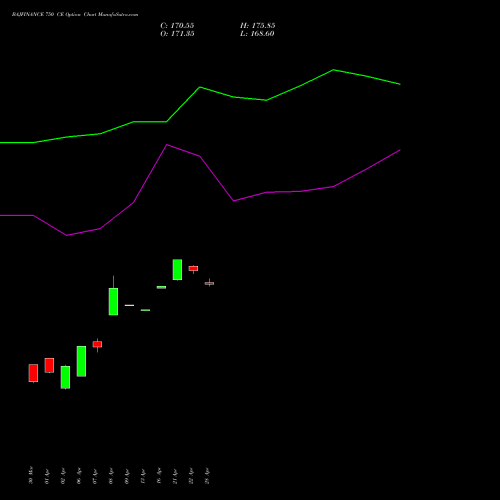The image size is (500, 500).
Task: Click the open price value O: 171.35
Action: pos(177,34)
